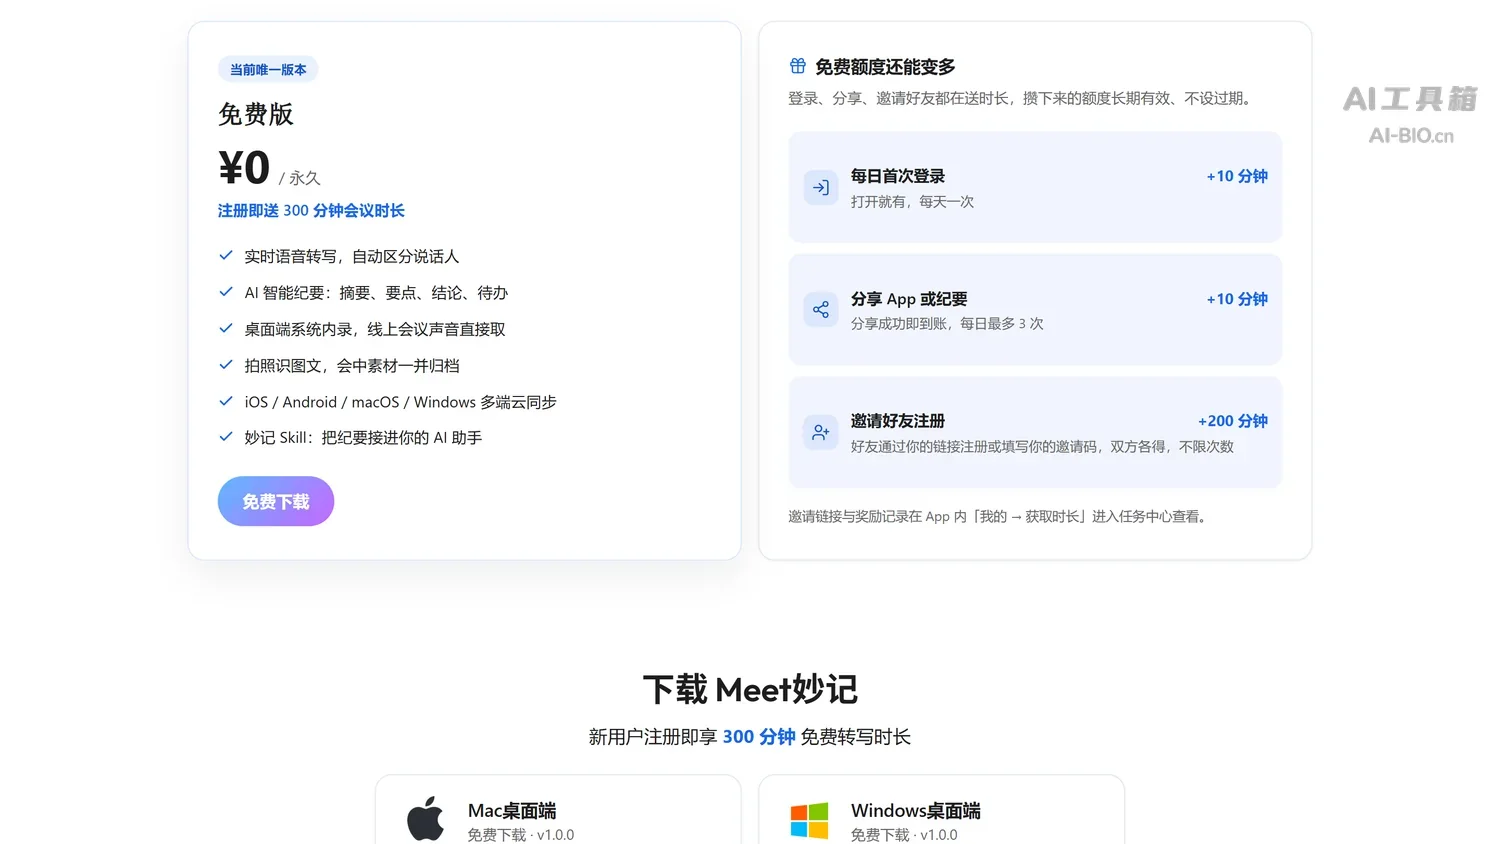1500x844 pixels.
Task: Click the 当前唯一版本 badge
Action: (x=268, y=69)
